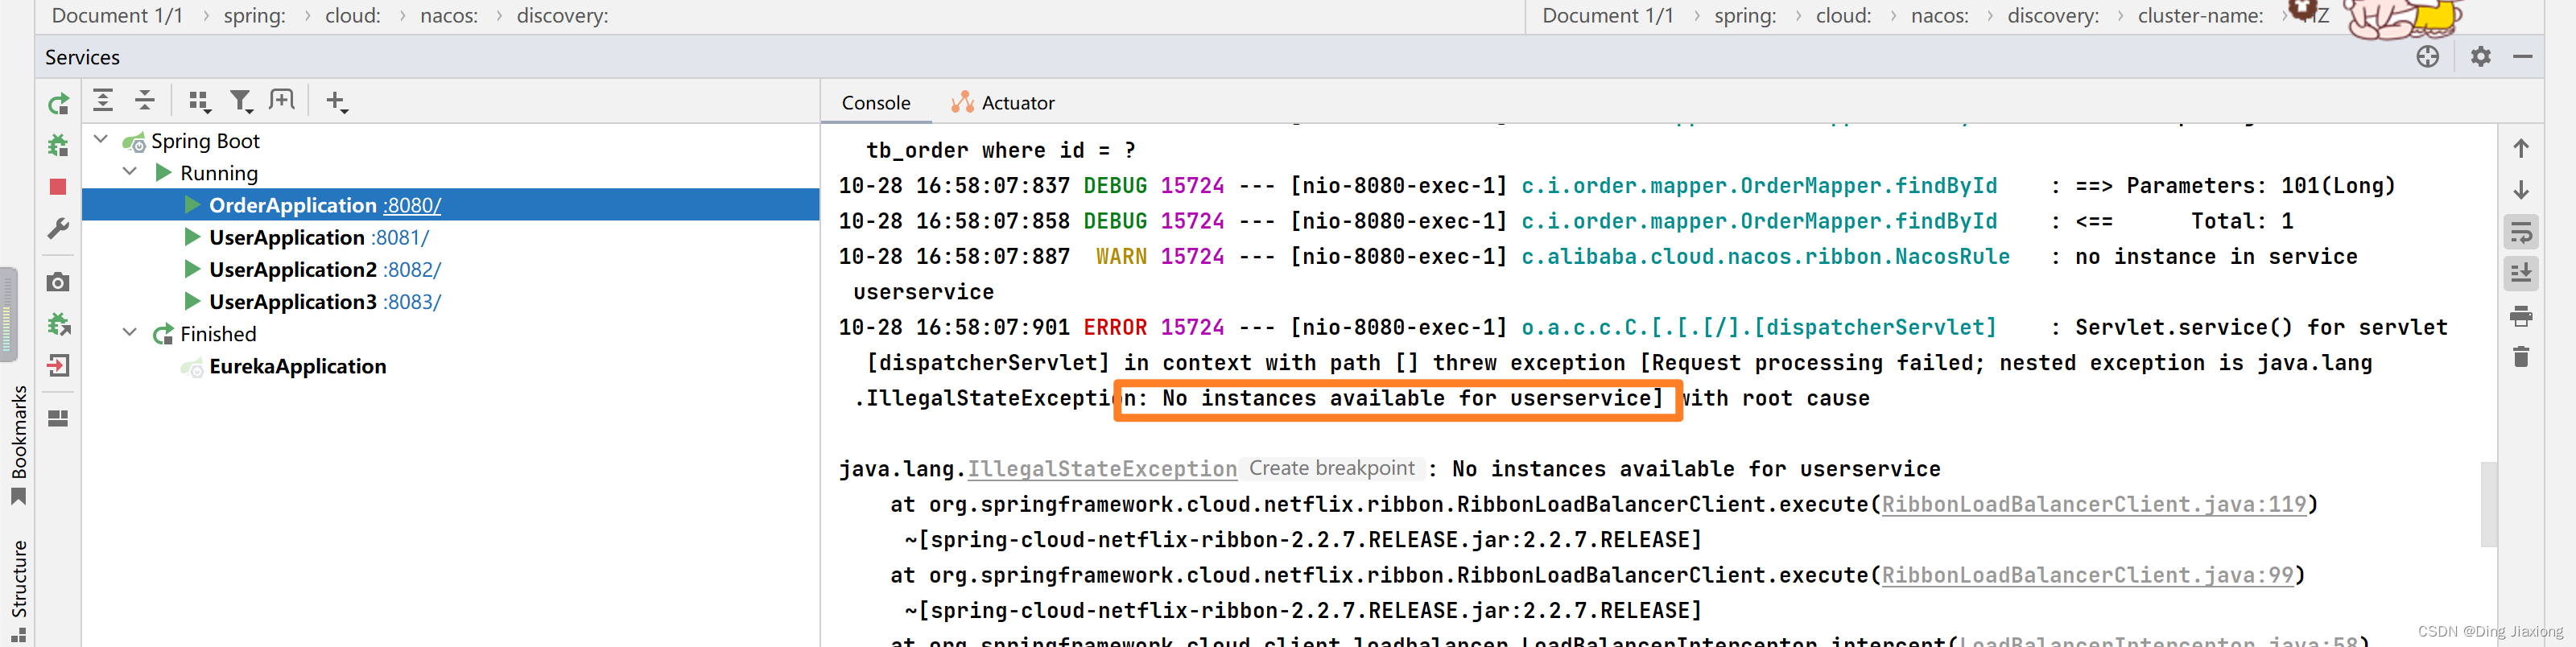This screenshot has width=2576, height=647.
Task: Click left breadcrumb 'nacos:'
Action: (x=449, y=15)
